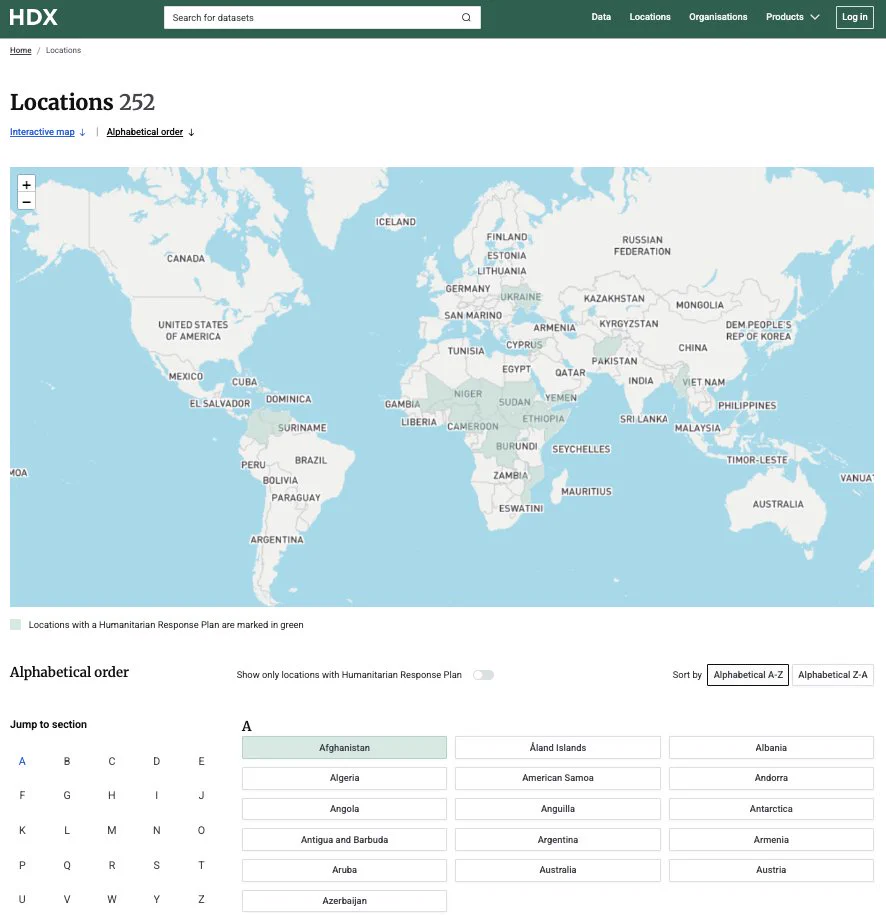Sort by Alphabetical Z-A
This screenshot has height=920, width=886.
(833, 675)
